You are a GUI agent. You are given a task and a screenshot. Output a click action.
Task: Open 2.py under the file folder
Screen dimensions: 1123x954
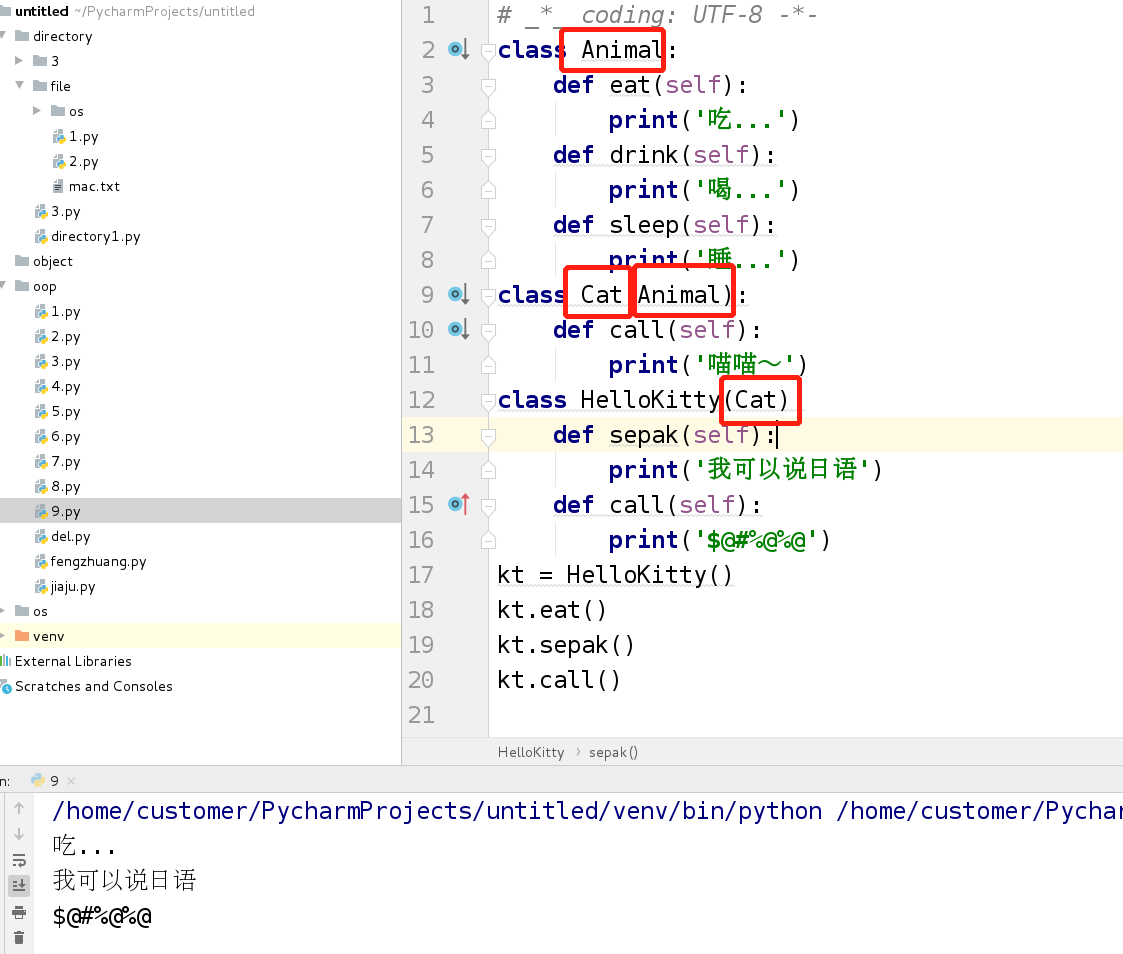75,161
